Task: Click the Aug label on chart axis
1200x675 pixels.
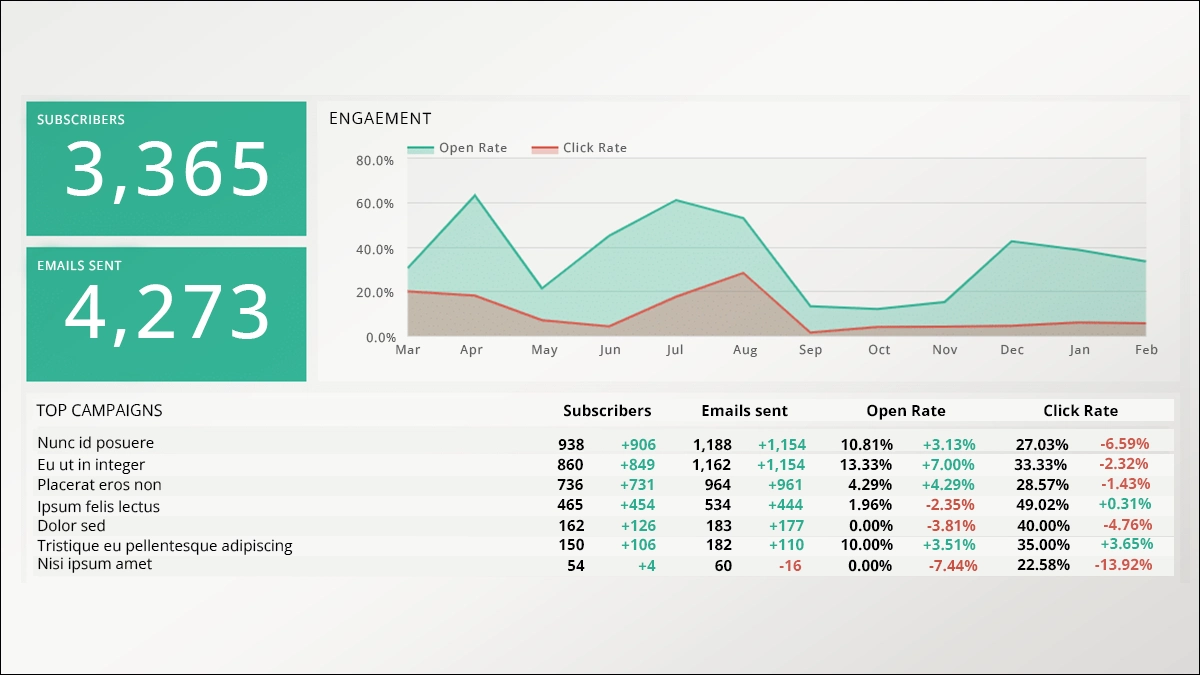Action: coord(745,350)
